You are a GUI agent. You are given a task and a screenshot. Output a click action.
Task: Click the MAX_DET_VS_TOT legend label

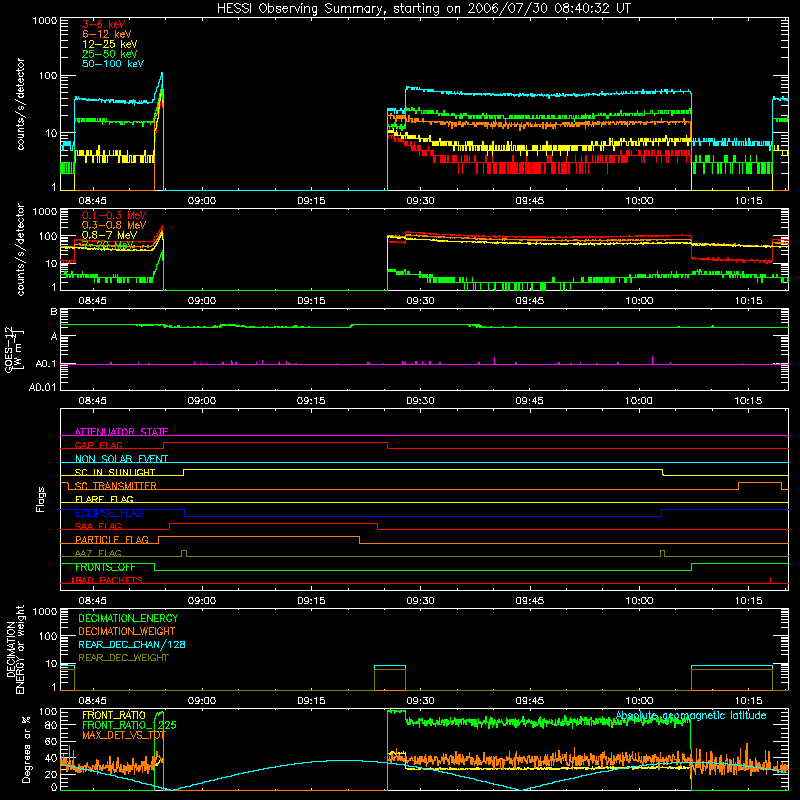(x=124, y=735)
